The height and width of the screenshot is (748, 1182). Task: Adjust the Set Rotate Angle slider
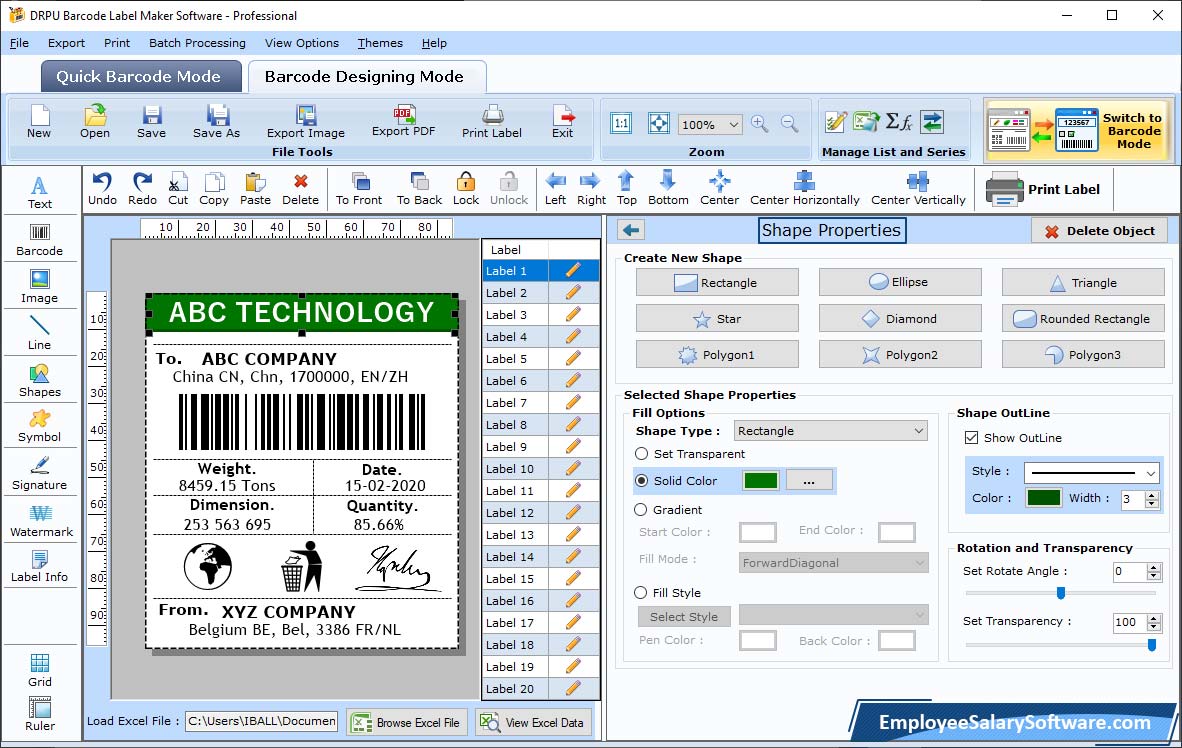pos(1061,593)
